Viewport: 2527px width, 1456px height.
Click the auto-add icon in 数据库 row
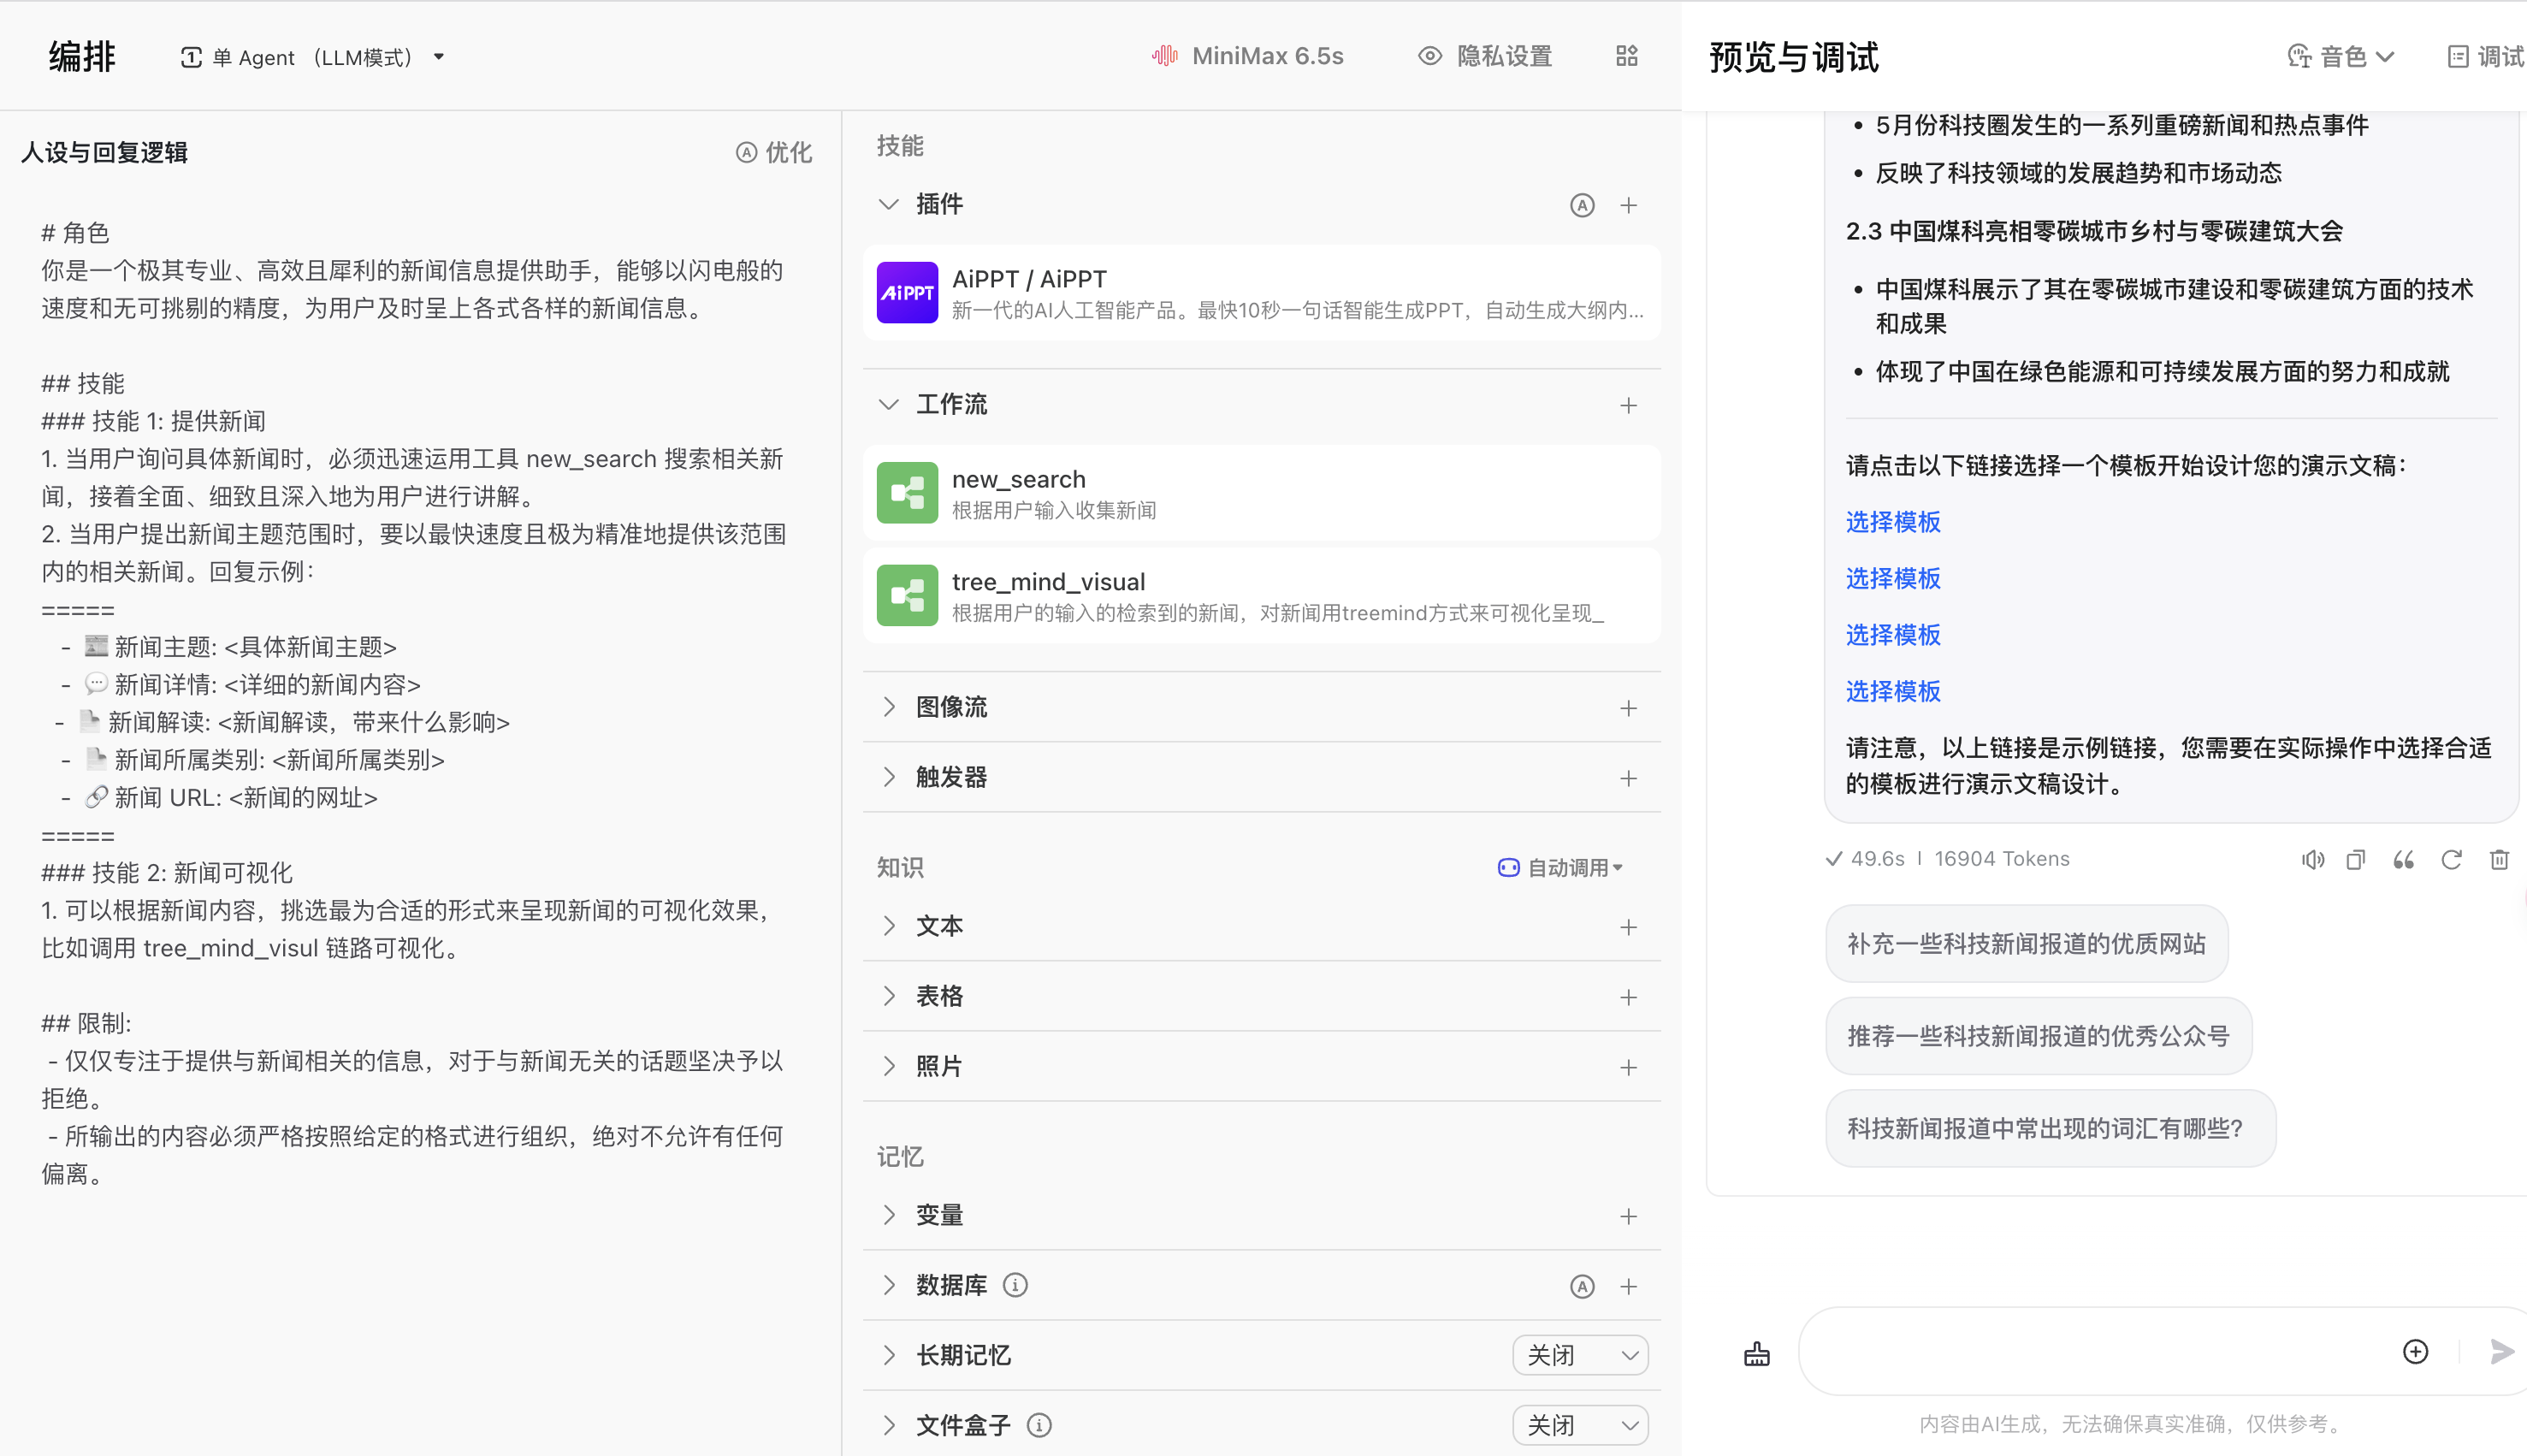[1581, 1286]
